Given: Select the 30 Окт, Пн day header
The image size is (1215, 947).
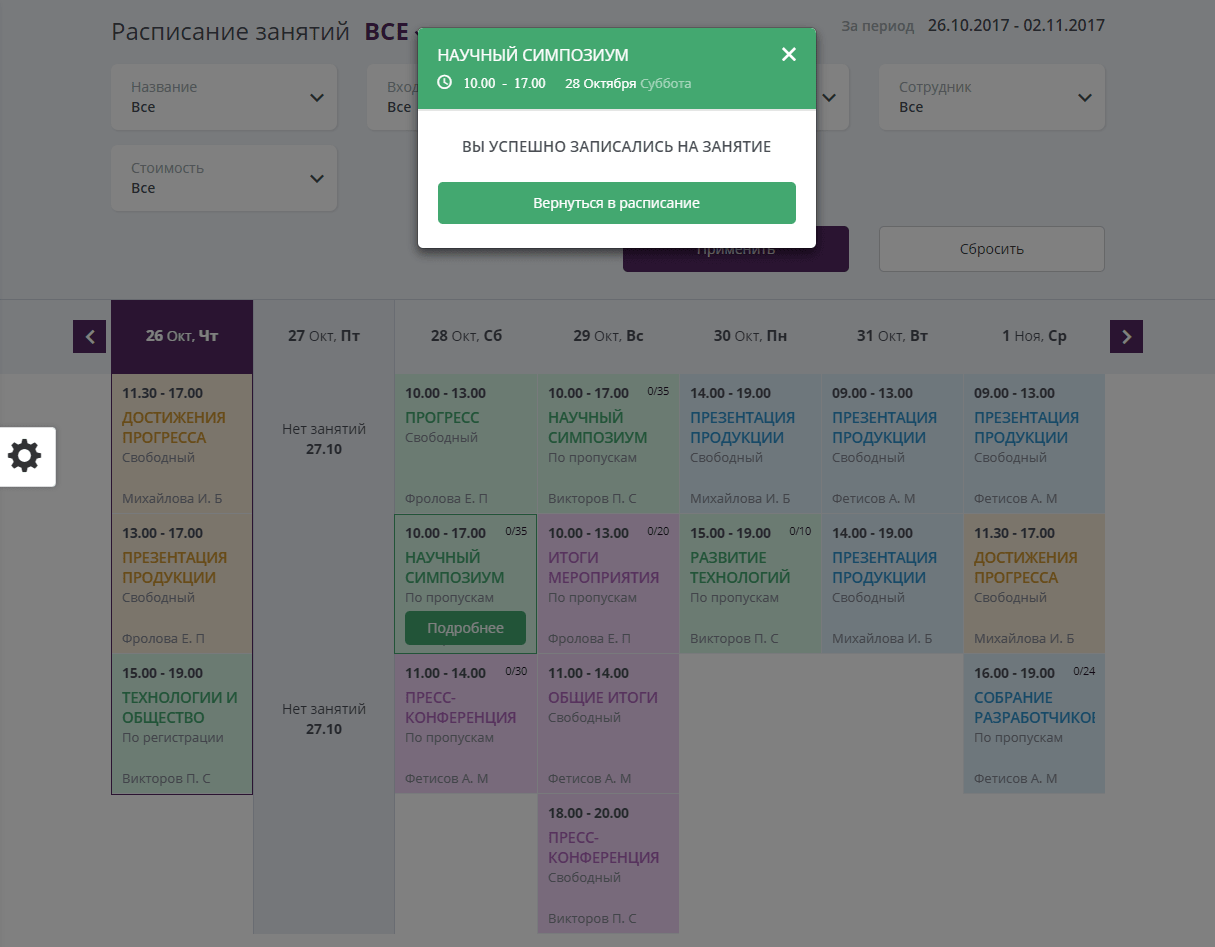Looking at the screenshot, I should 750,337.
